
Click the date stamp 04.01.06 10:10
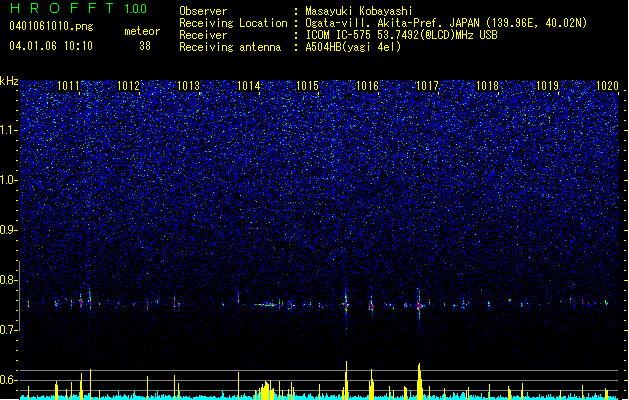tap(51, 46)
